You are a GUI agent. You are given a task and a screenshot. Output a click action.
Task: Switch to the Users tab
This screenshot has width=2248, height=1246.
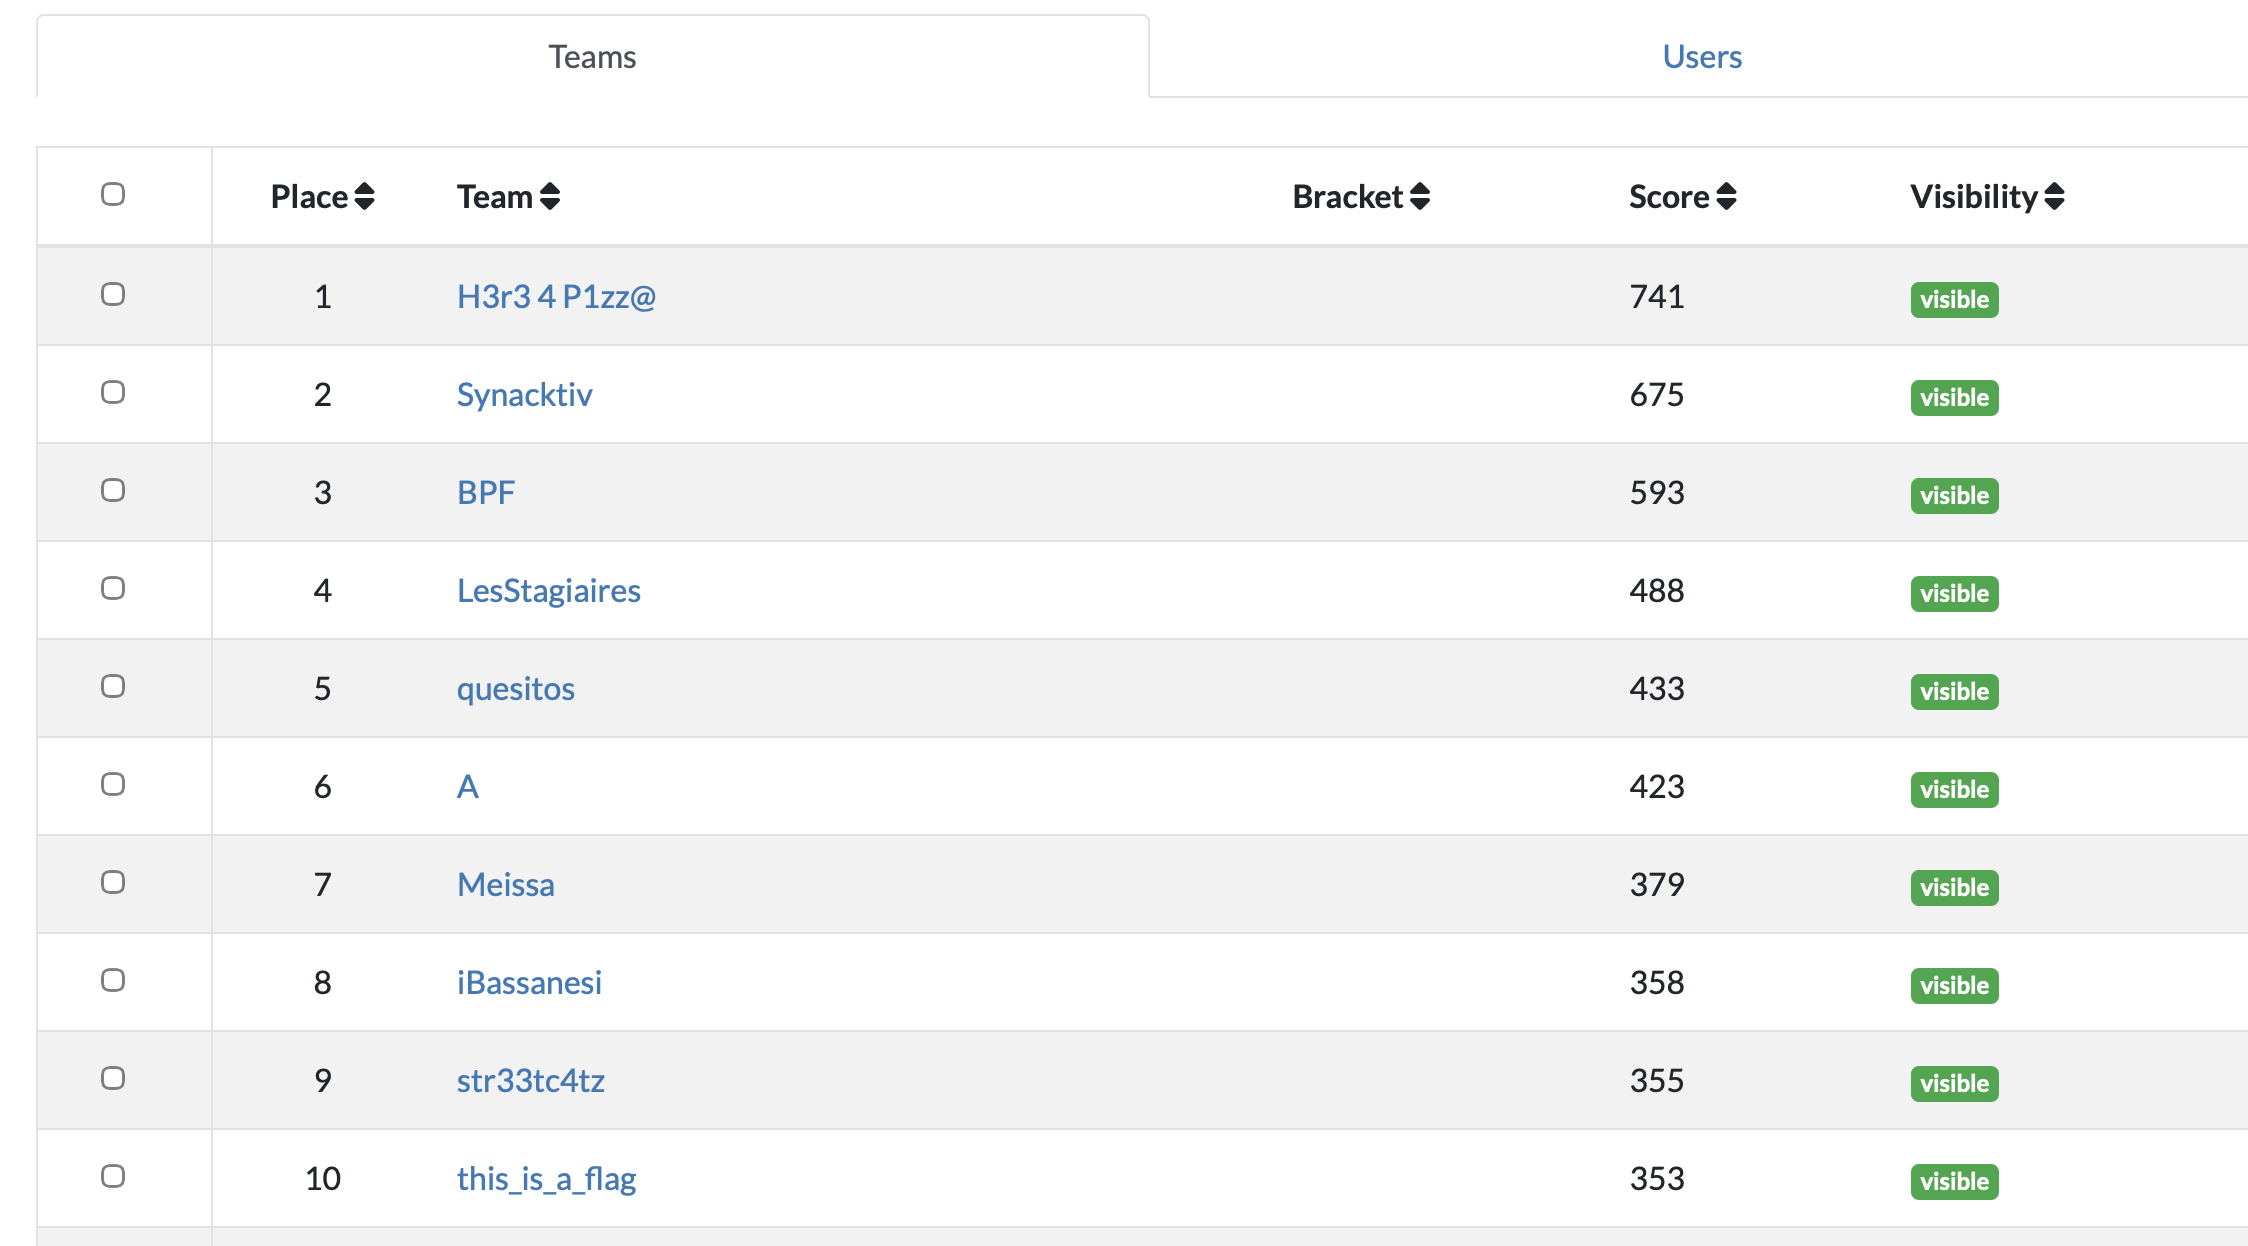[x=1702, y=57]
